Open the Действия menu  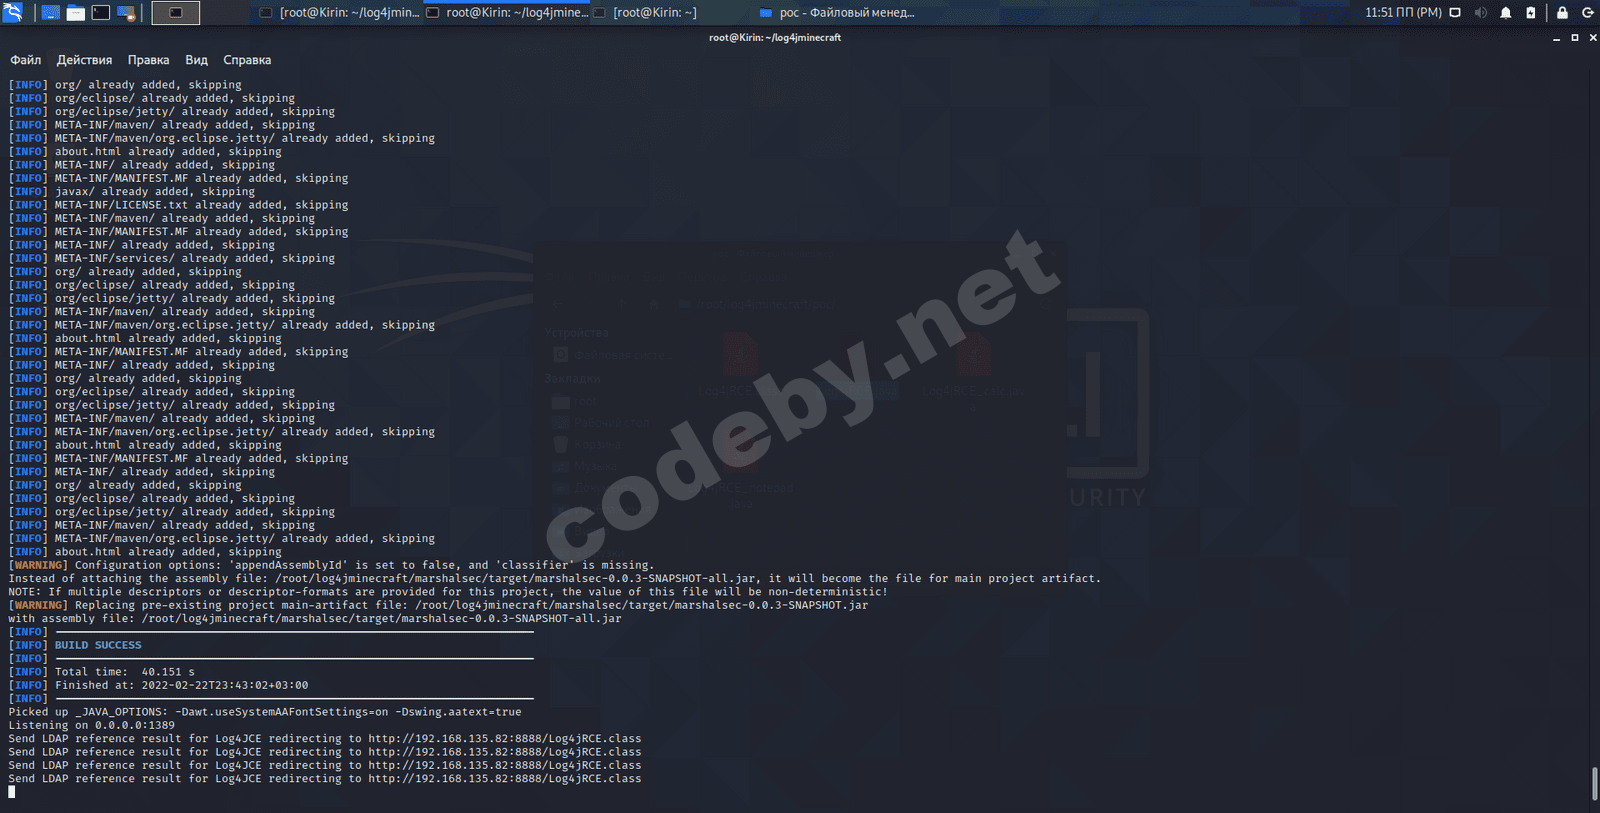84,60
